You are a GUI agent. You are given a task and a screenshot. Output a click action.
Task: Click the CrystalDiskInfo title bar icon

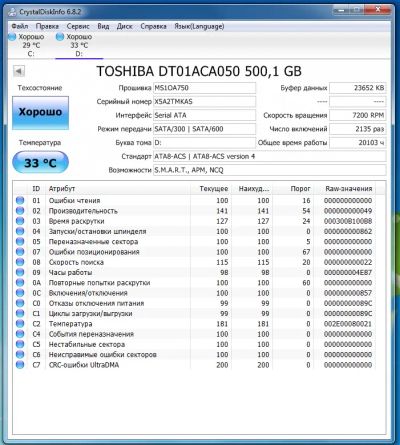[x=12, y=12]
